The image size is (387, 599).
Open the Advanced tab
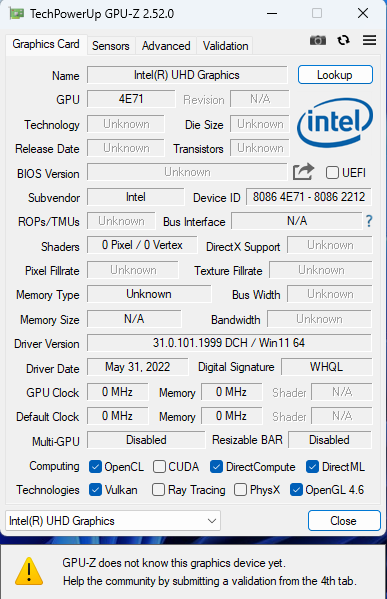coord(166,46)
